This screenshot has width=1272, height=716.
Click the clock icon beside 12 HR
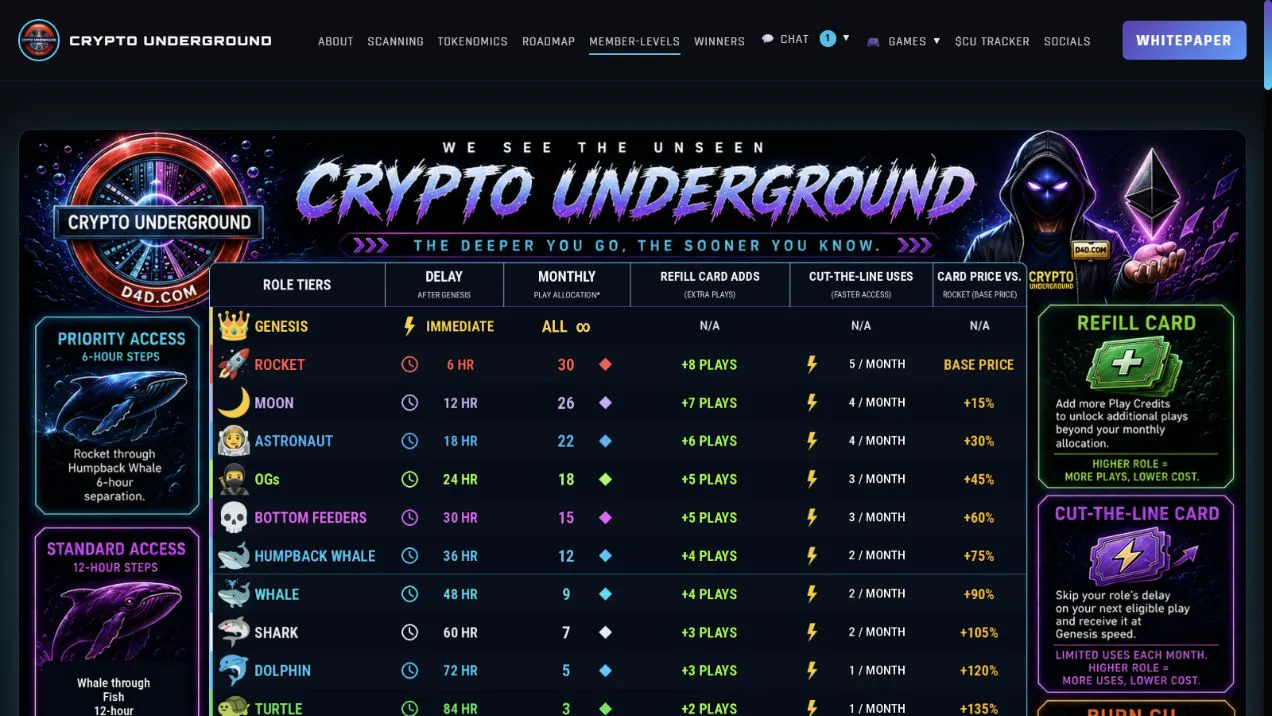pos(409,402)
